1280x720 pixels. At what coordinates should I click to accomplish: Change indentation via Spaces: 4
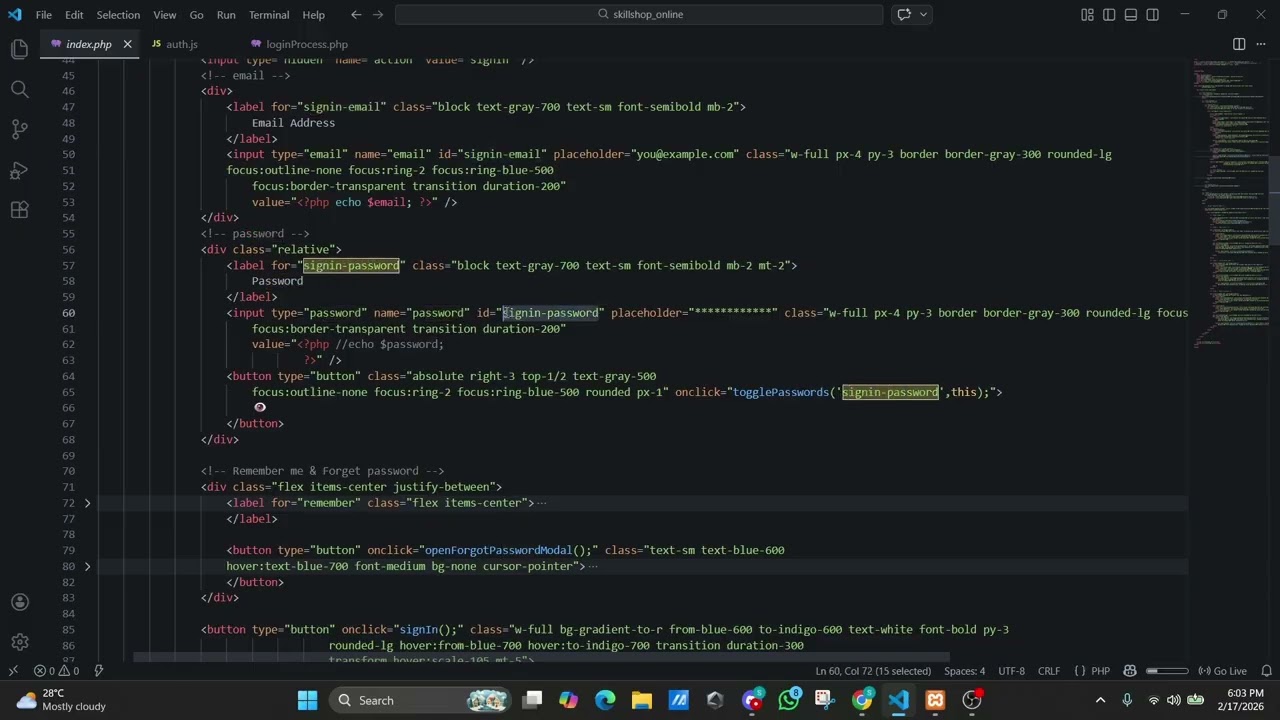pyautogui.click(x=965, y=671)
